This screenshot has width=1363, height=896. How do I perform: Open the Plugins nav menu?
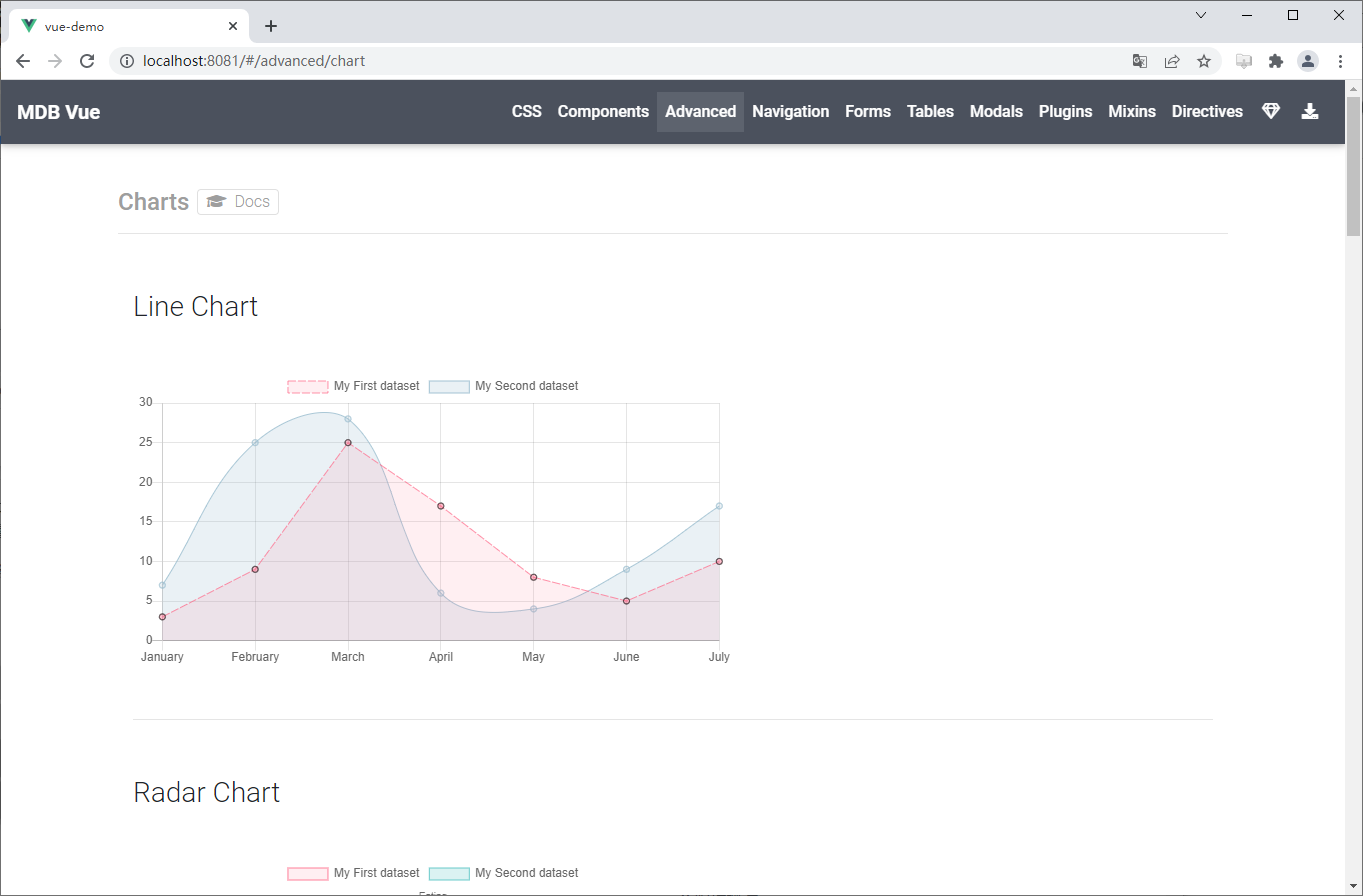click(x=1066, y=112)
